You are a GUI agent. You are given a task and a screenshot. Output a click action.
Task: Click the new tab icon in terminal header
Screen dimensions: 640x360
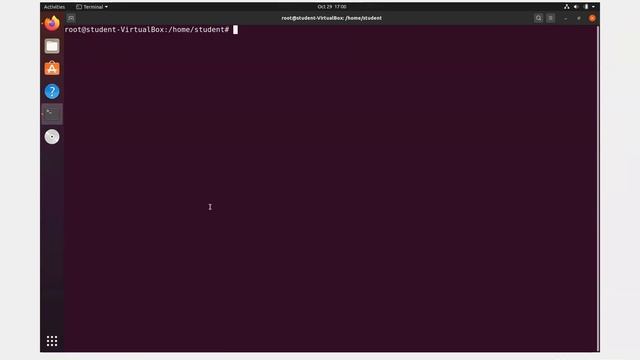click(x=71, y=18)
